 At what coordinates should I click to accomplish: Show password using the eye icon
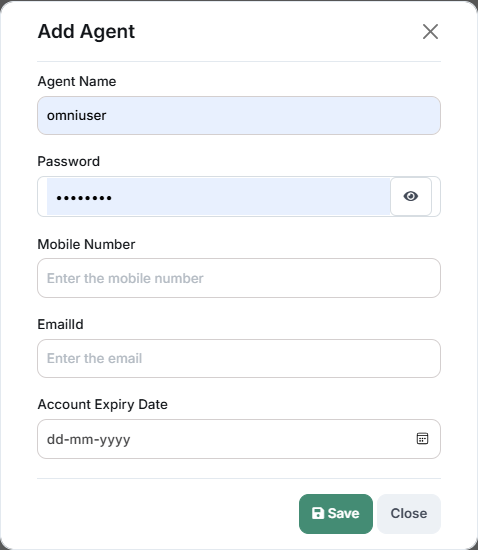(411, 196)
